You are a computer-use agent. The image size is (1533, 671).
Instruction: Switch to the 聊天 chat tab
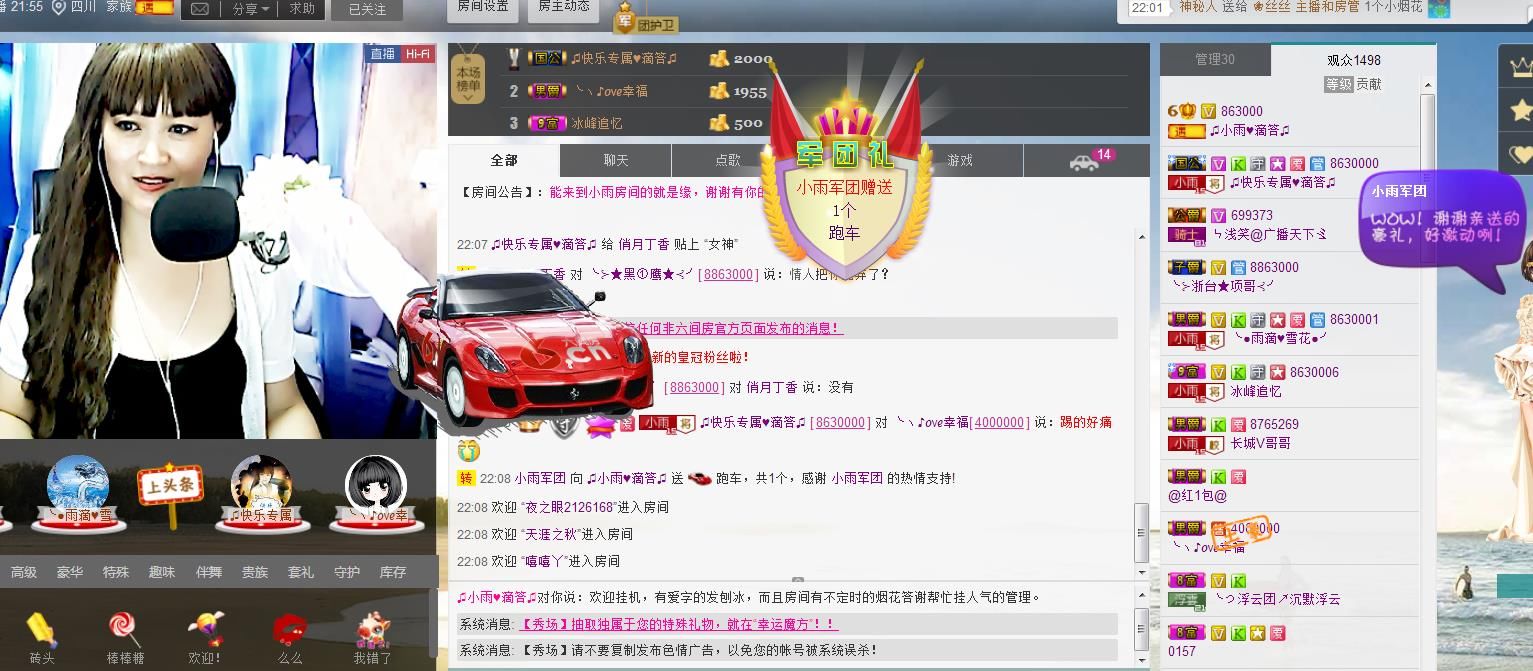coord(616,161)
